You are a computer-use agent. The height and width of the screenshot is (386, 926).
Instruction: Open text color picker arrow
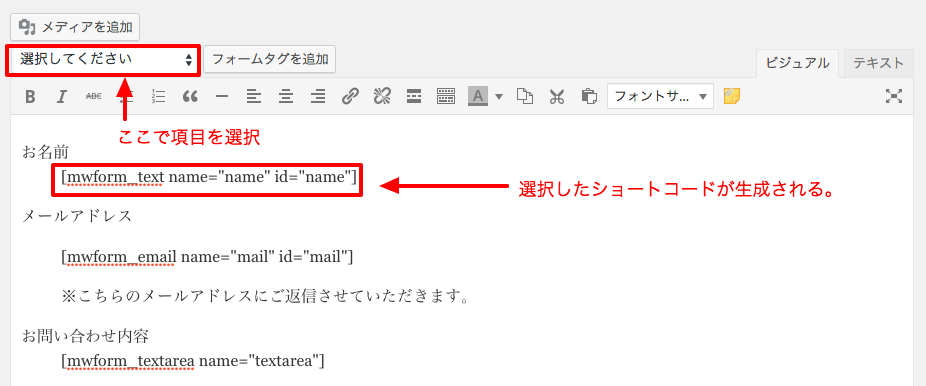pyautogui.click(x=499, y=97)
